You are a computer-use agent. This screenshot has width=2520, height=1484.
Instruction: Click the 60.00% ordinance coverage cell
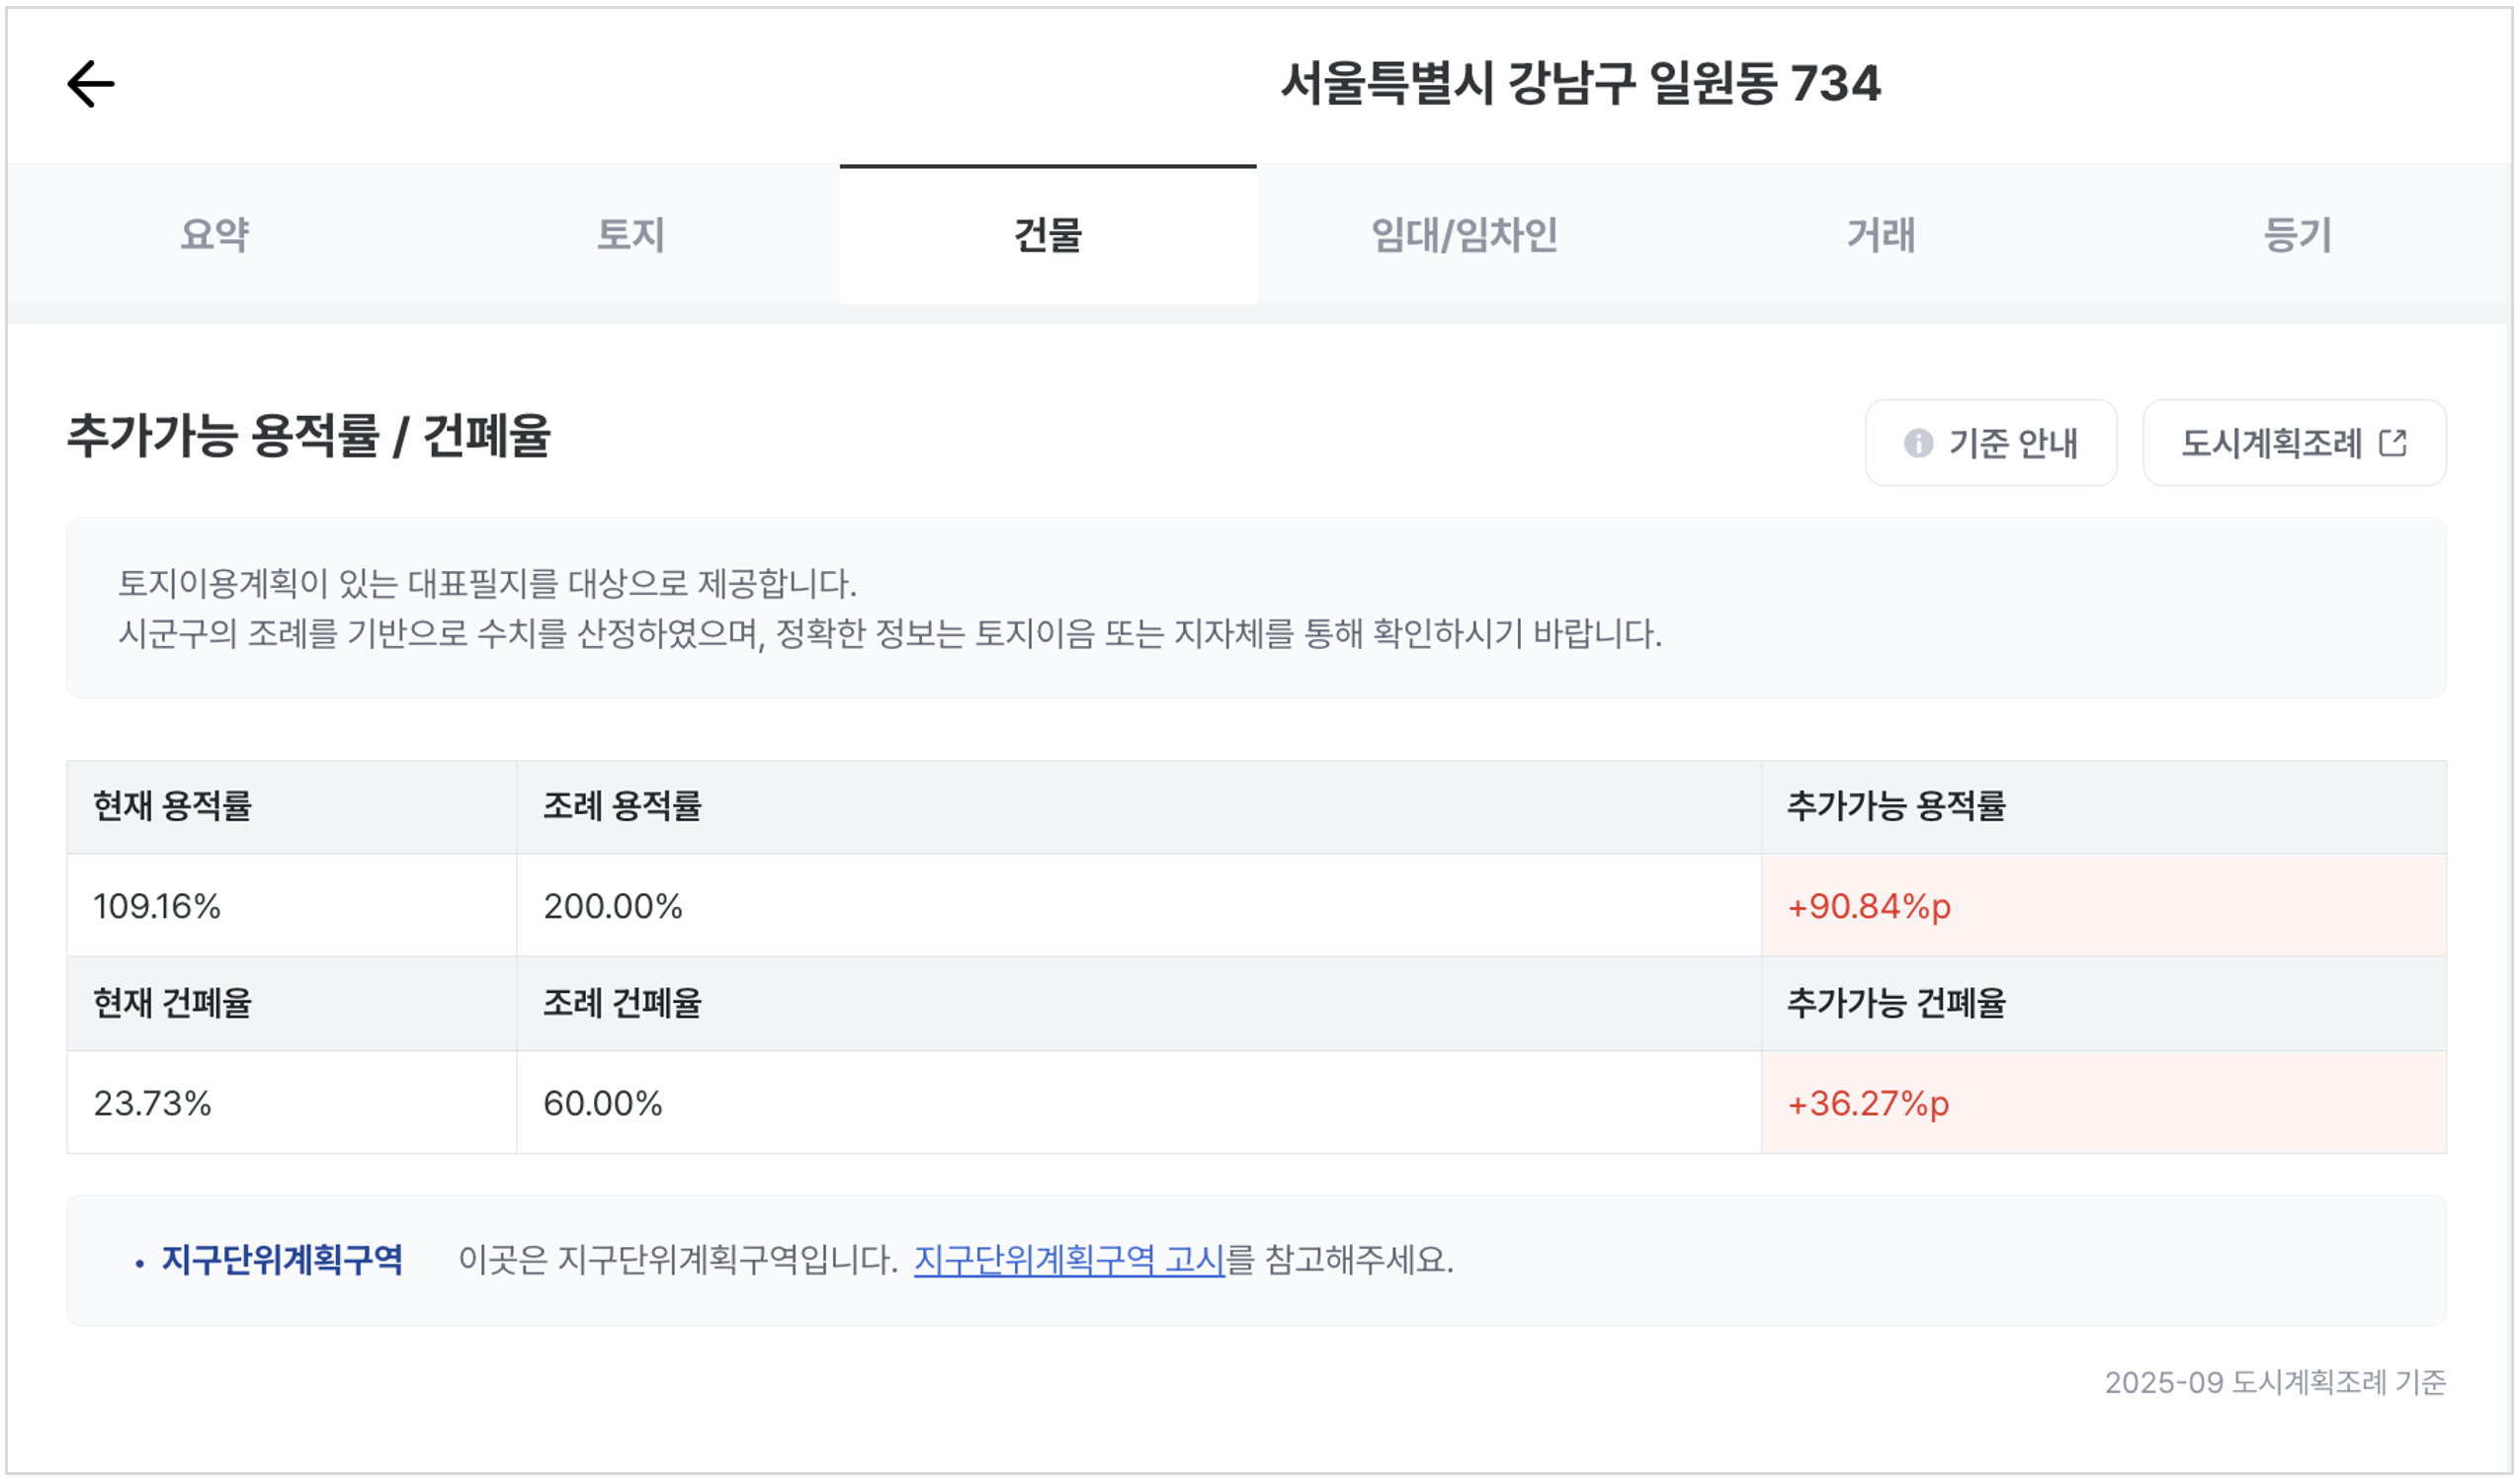click(603, 1104)
